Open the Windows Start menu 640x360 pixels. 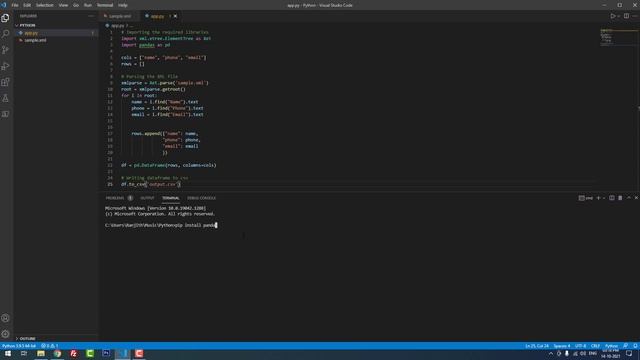pos(8,353)
